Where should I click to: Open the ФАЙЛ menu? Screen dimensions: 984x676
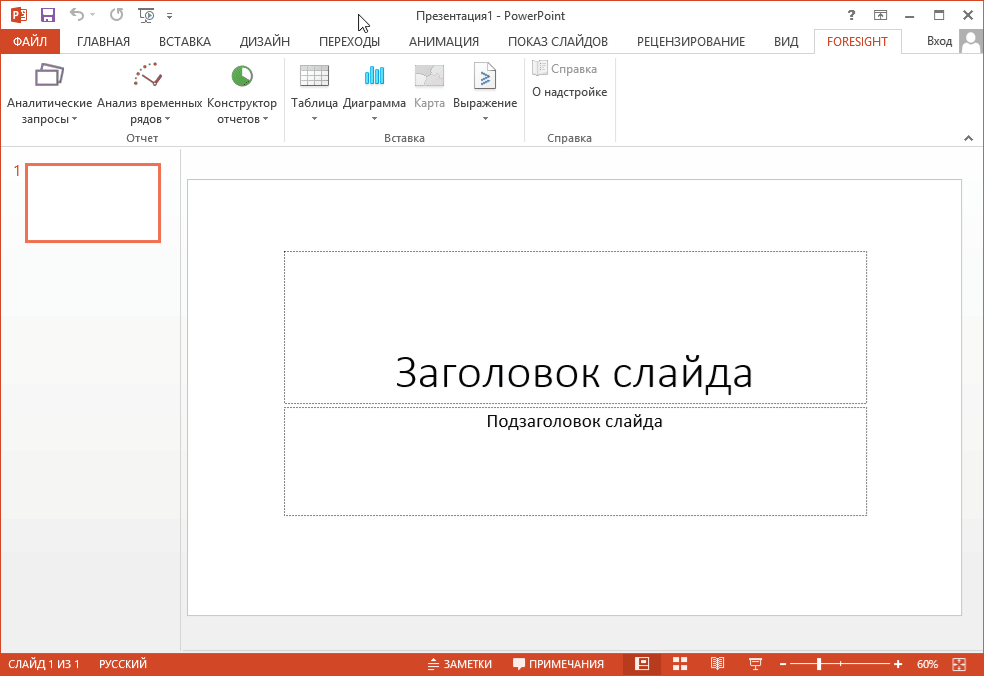click(30, 41)
